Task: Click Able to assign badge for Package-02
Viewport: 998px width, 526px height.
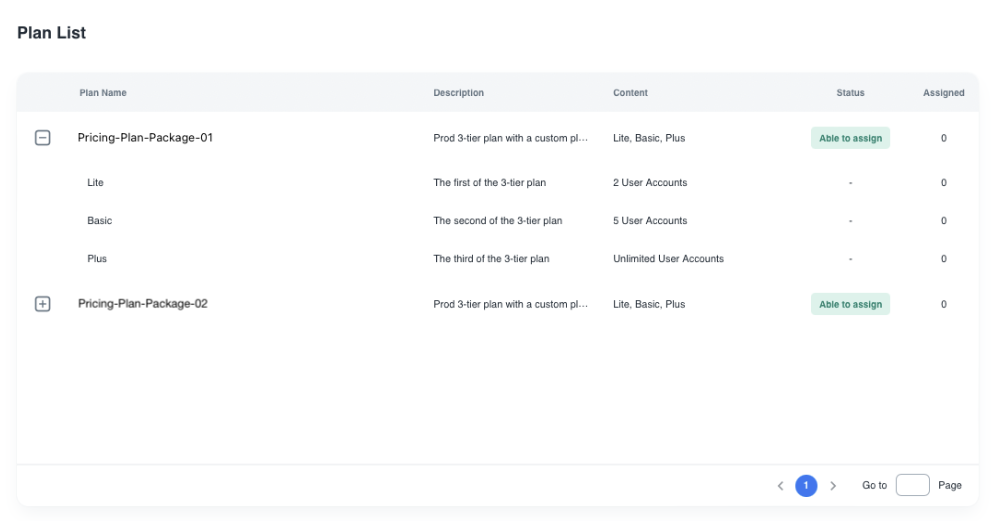Action: (x=850, y=304)
